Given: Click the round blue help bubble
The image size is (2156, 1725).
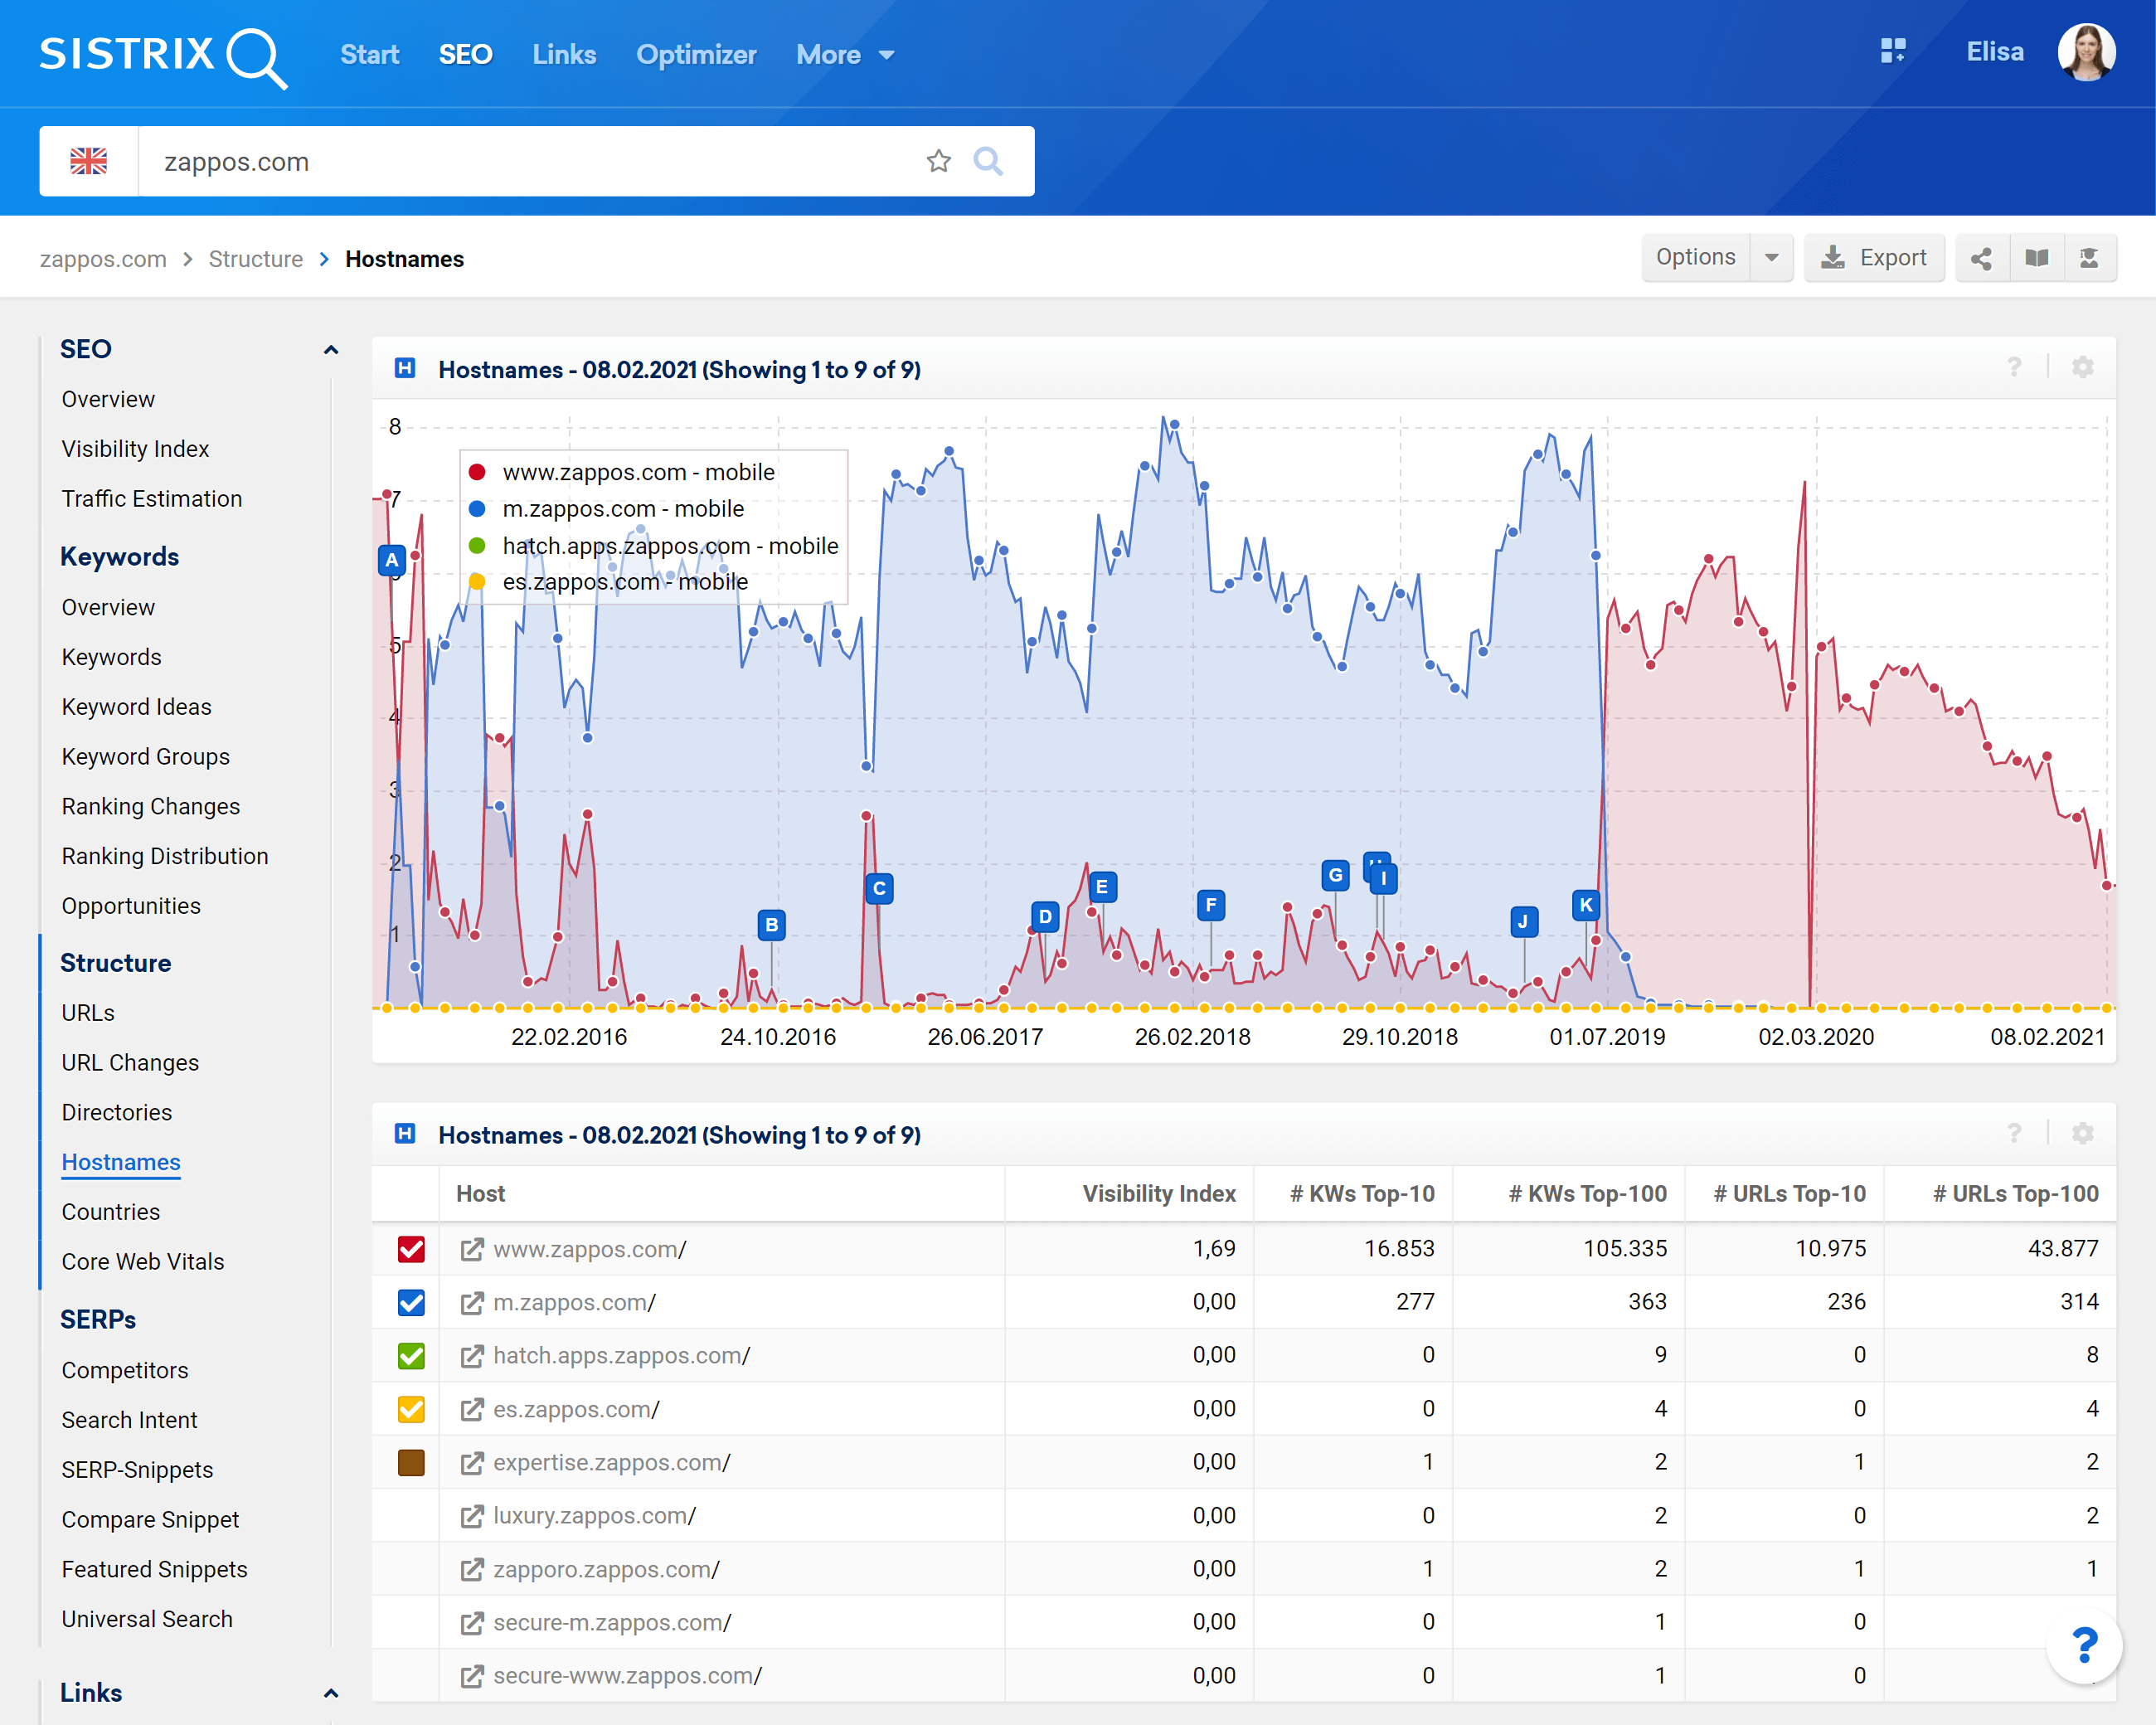Looking at the screenshot, I should [x=2084, y=1645].
